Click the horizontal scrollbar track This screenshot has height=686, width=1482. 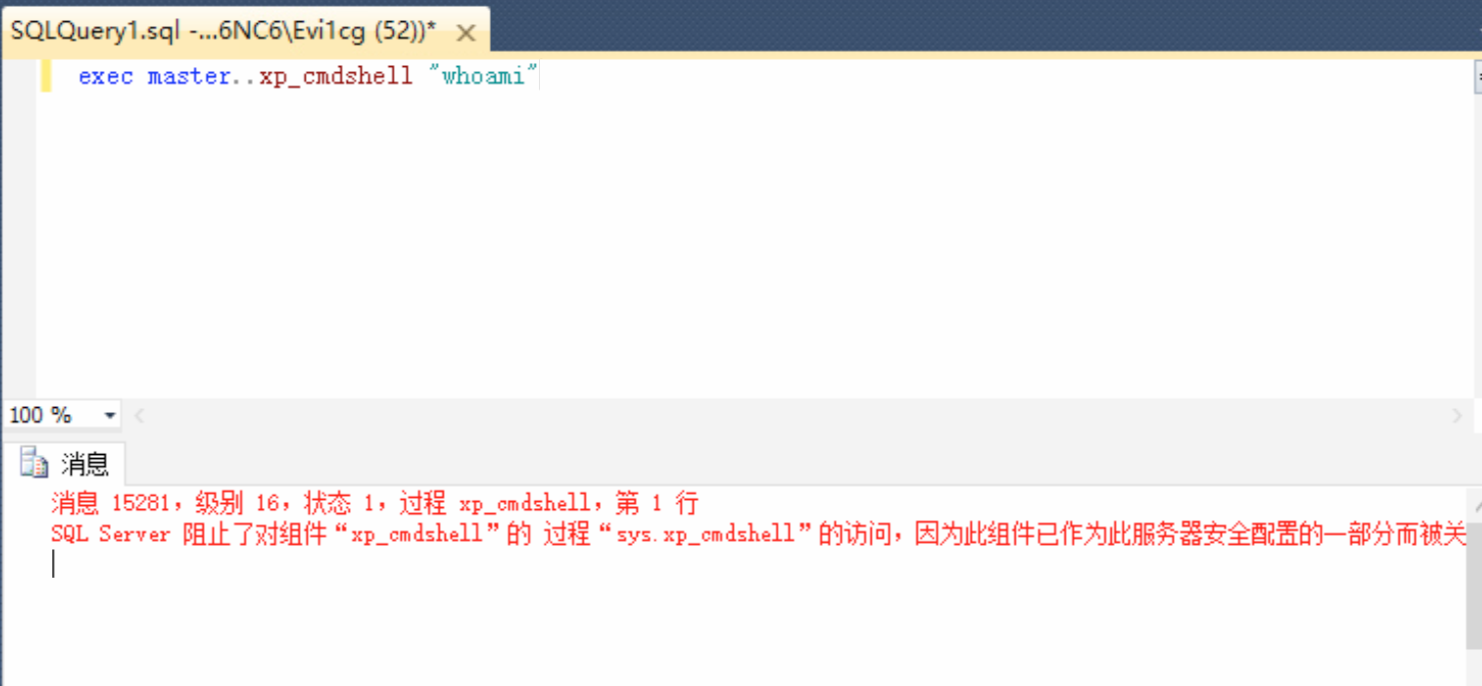[x=800, y=413]
